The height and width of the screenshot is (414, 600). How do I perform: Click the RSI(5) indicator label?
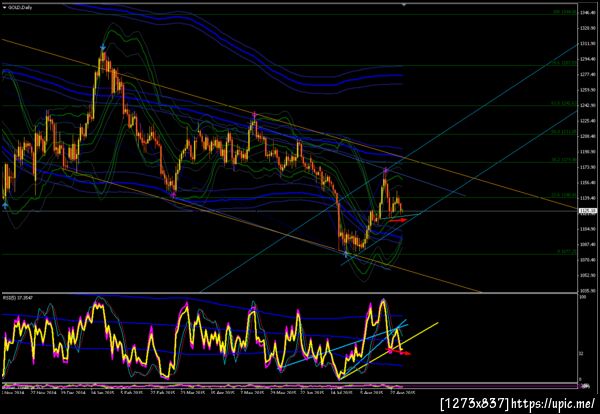pos(18,297)
